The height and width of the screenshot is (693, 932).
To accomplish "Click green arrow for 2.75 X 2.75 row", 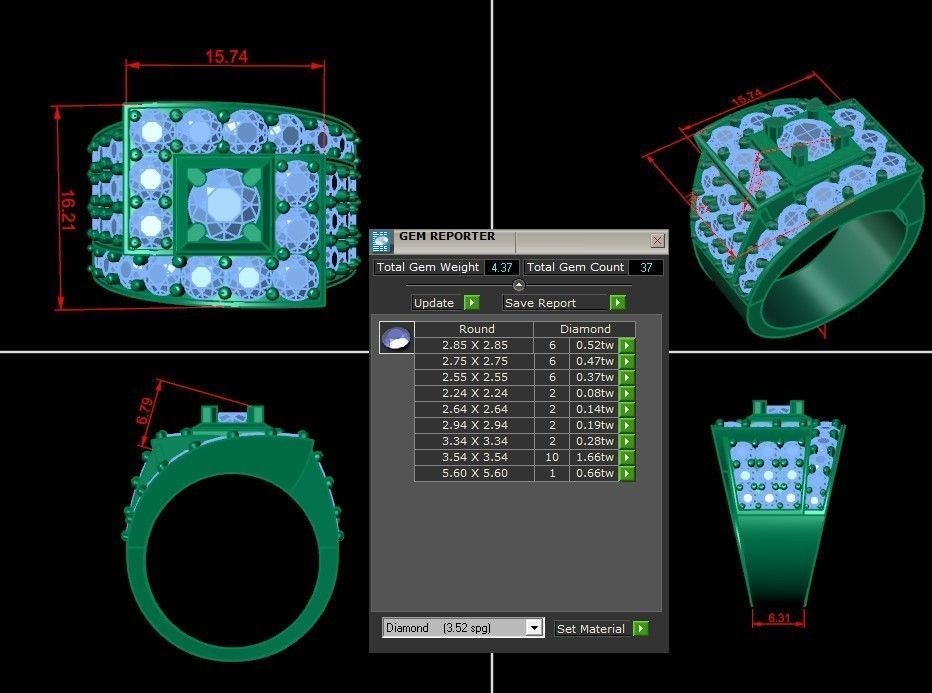I will tap(627, 361).
